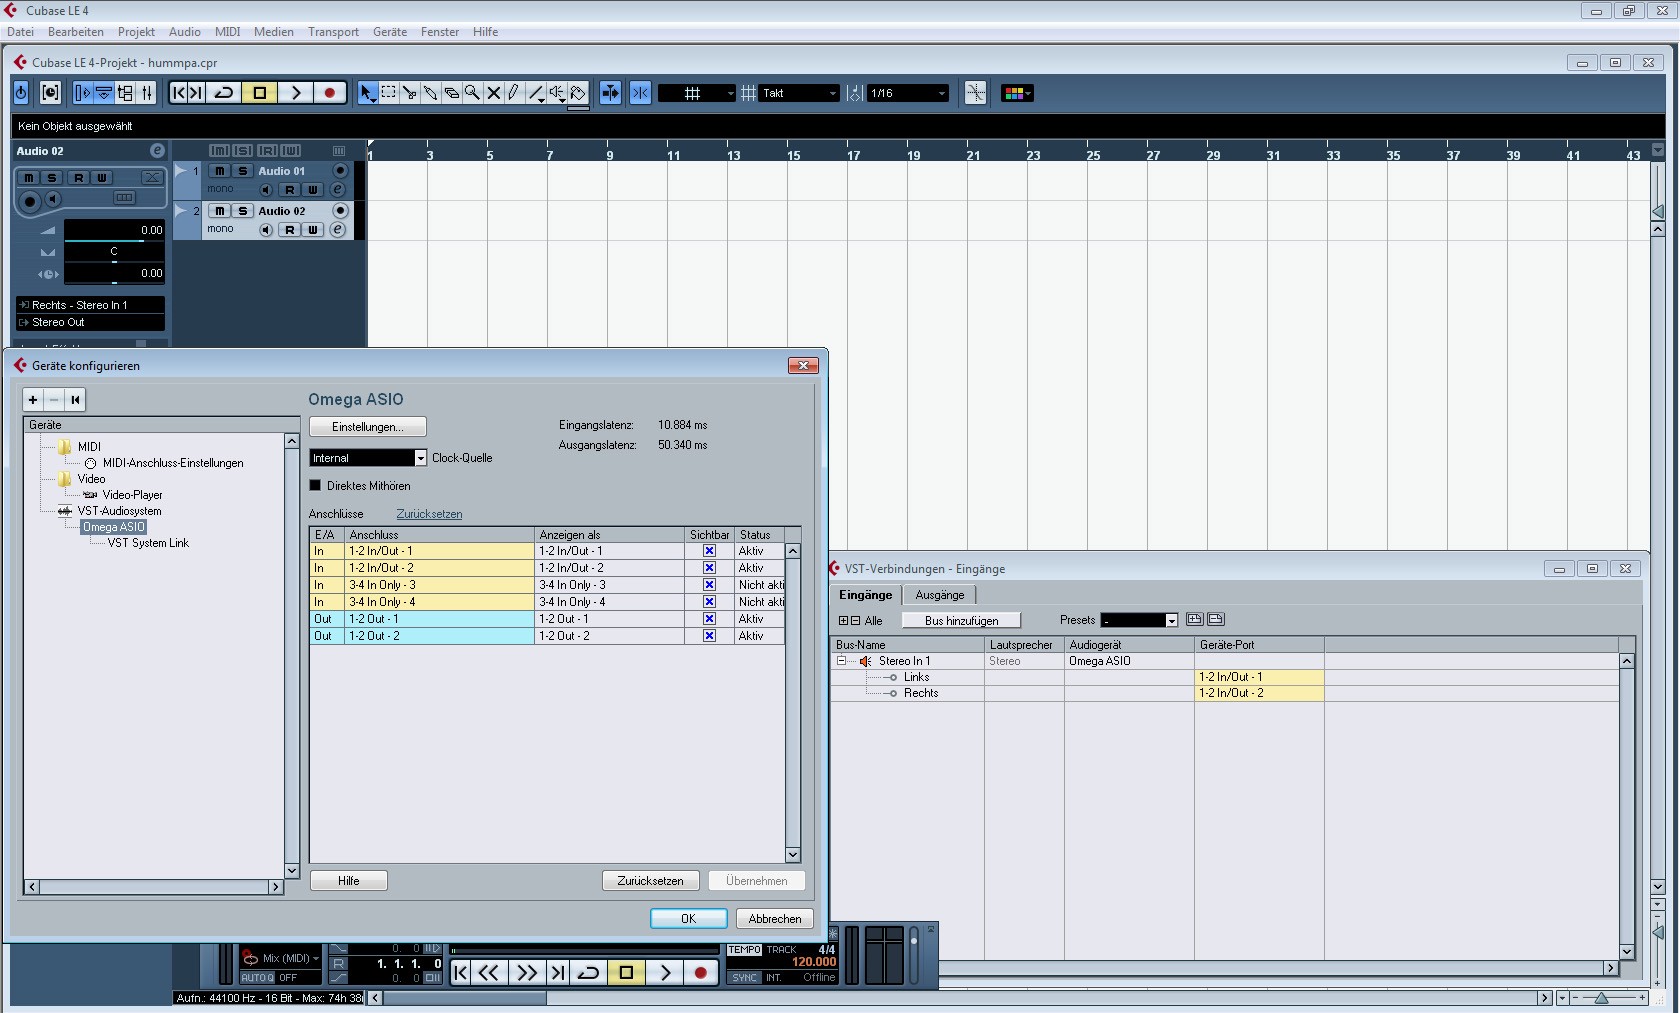Toggle cycle loop in transport panel

pos(589,972)
